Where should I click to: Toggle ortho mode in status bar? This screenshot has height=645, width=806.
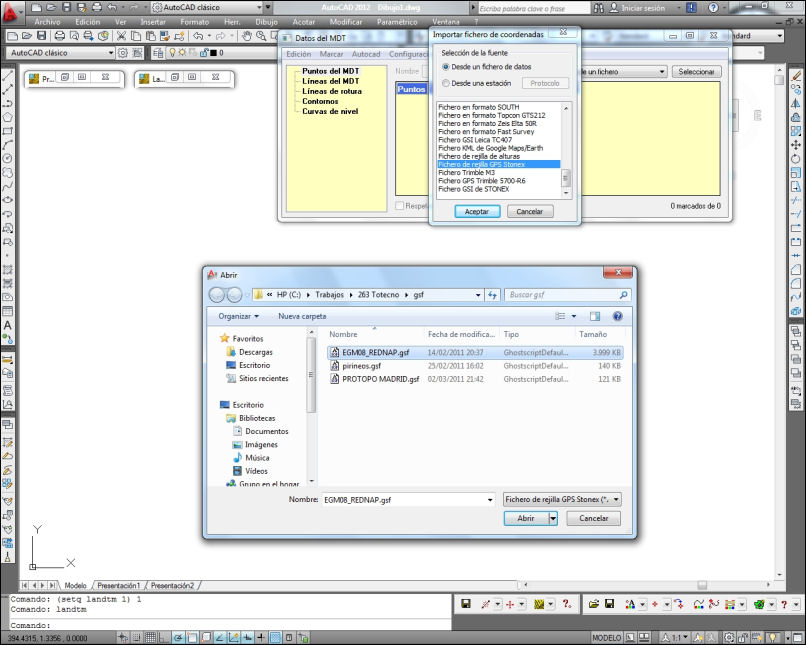[162, 638]
